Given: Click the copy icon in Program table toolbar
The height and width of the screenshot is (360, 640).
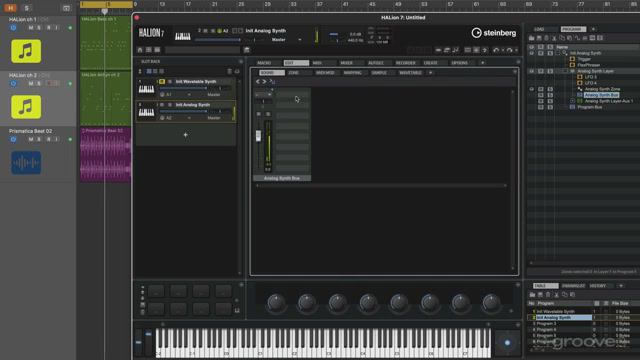Looking at the screenshot, I should [564, 295].
